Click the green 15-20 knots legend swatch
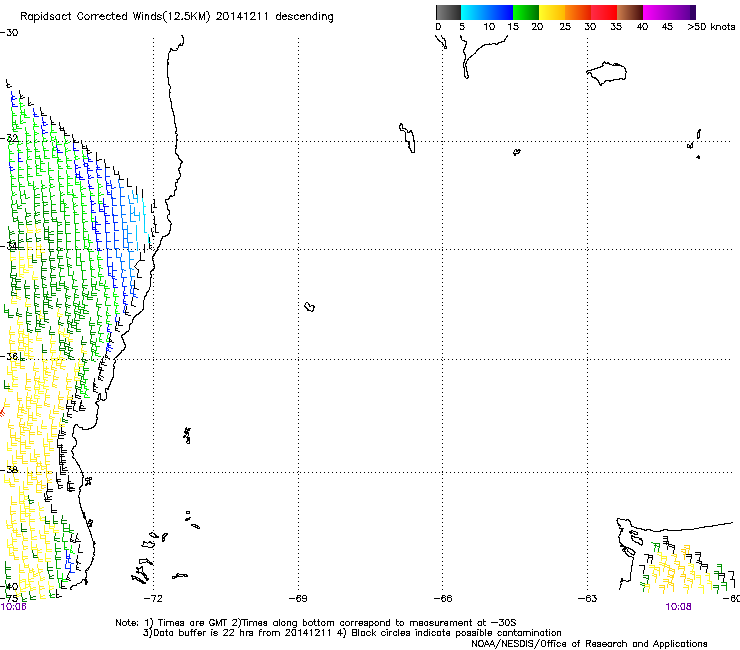The height and width of the screenshot is (650, 740). tap(526, 12)
